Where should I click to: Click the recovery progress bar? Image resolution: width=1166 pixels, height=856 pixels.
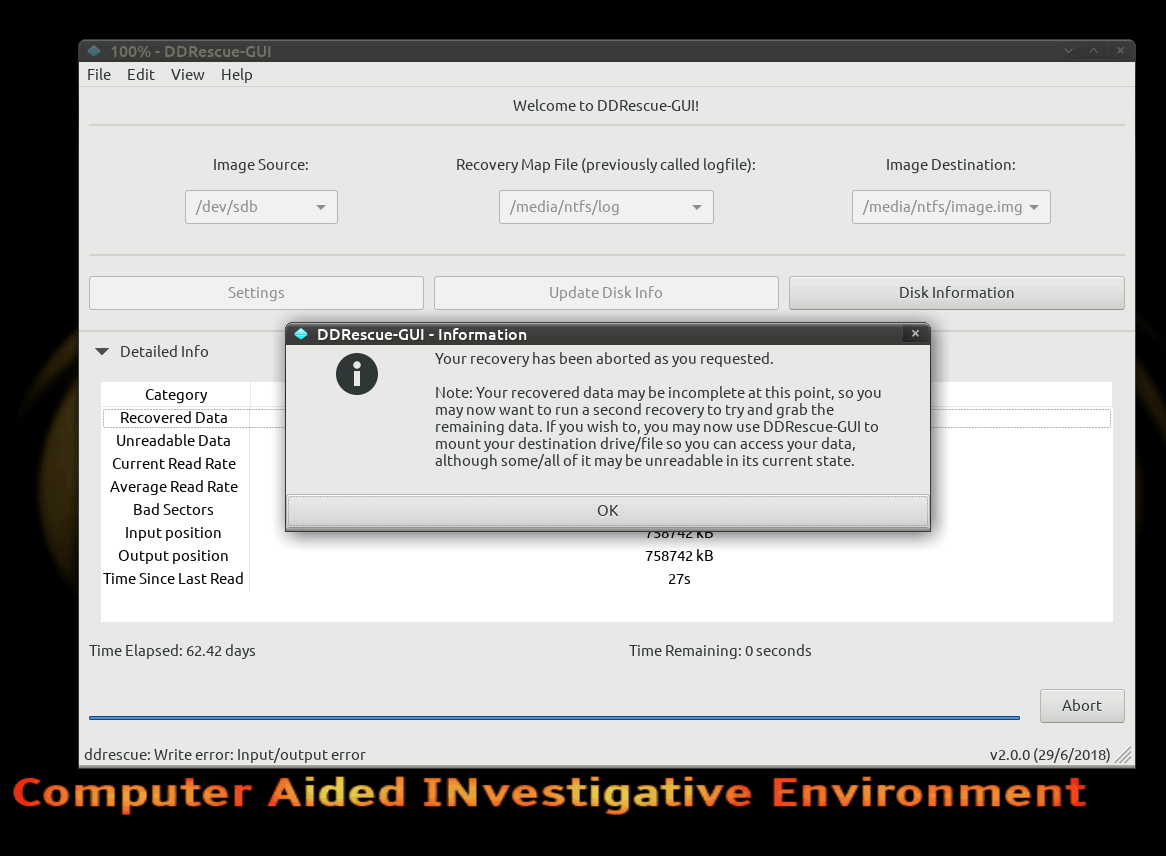(x=554, y=718)
